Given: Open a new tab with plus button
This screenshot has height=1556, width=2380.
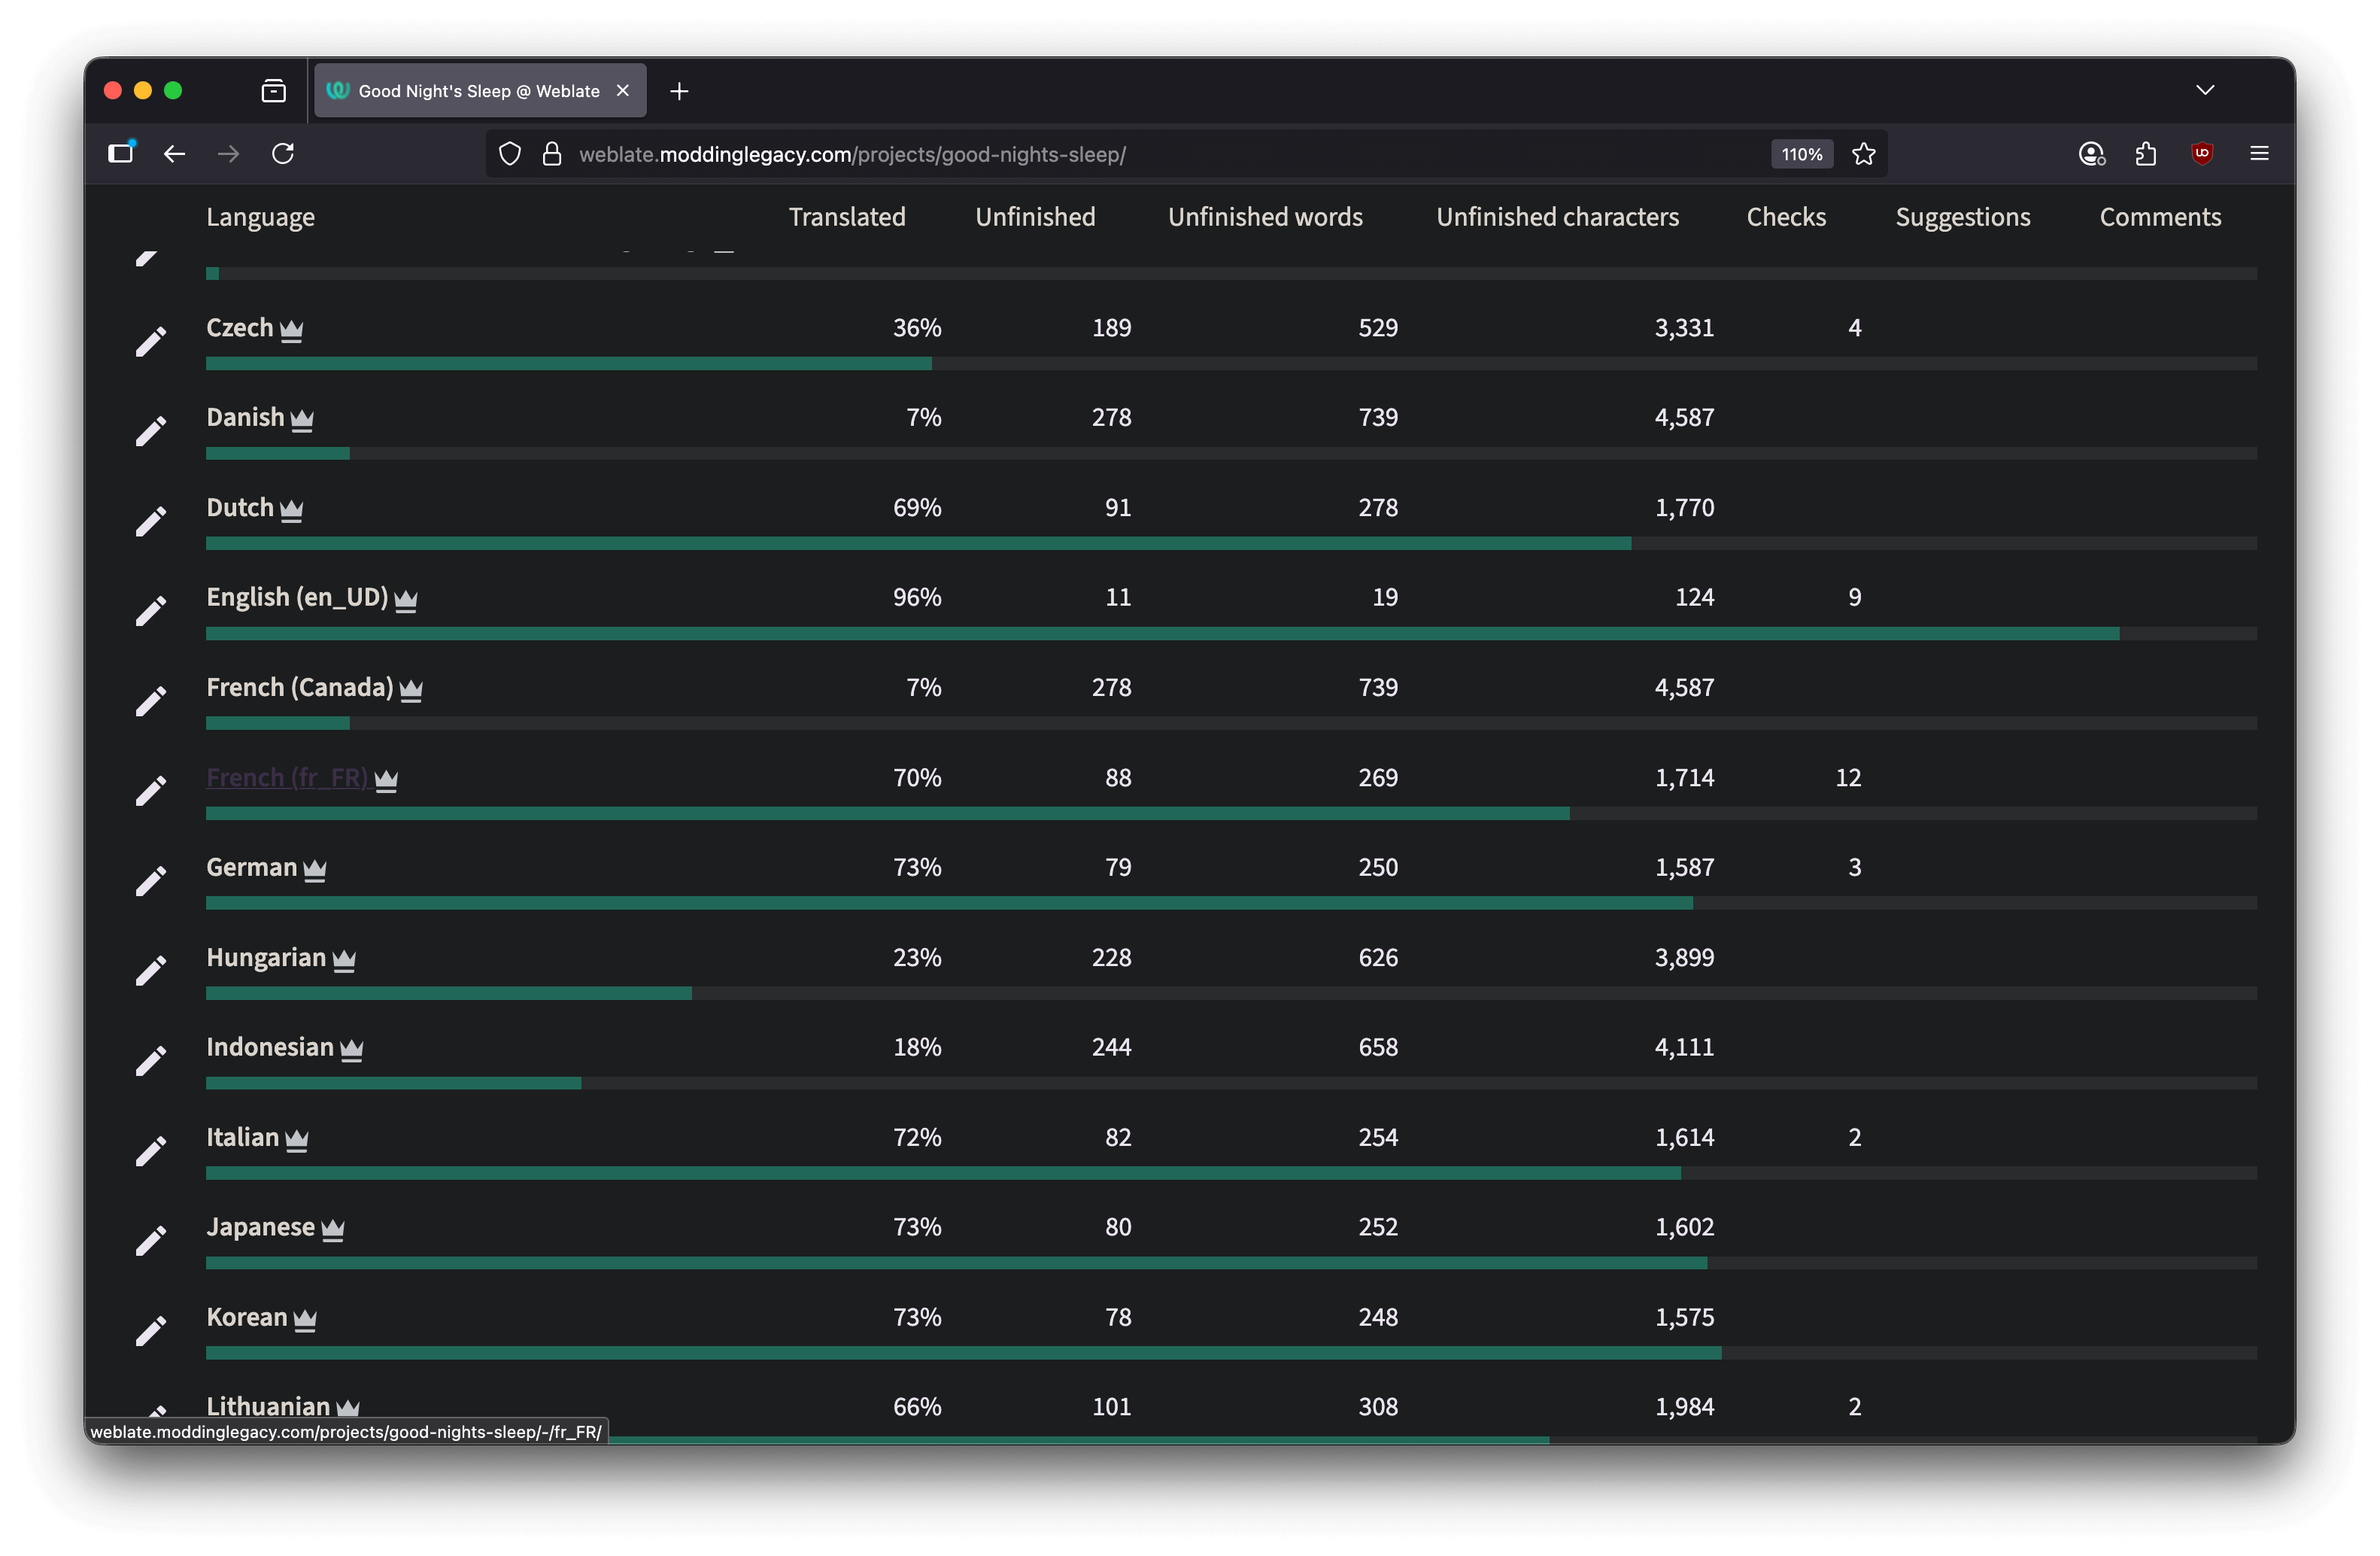Looking at the screenshot, I should (679, 92).
